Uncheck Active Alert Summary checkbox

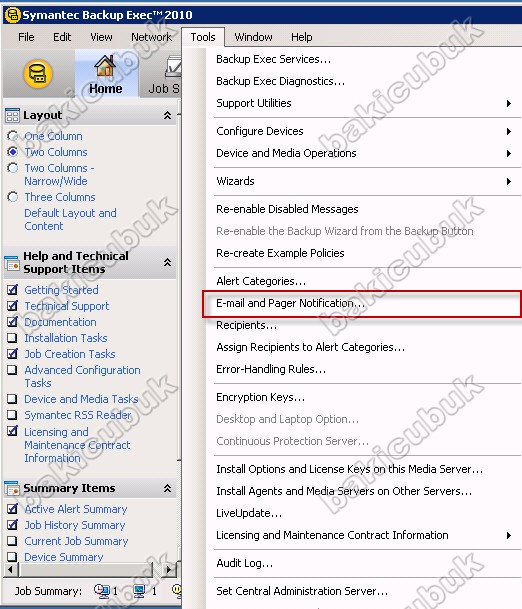12,508
